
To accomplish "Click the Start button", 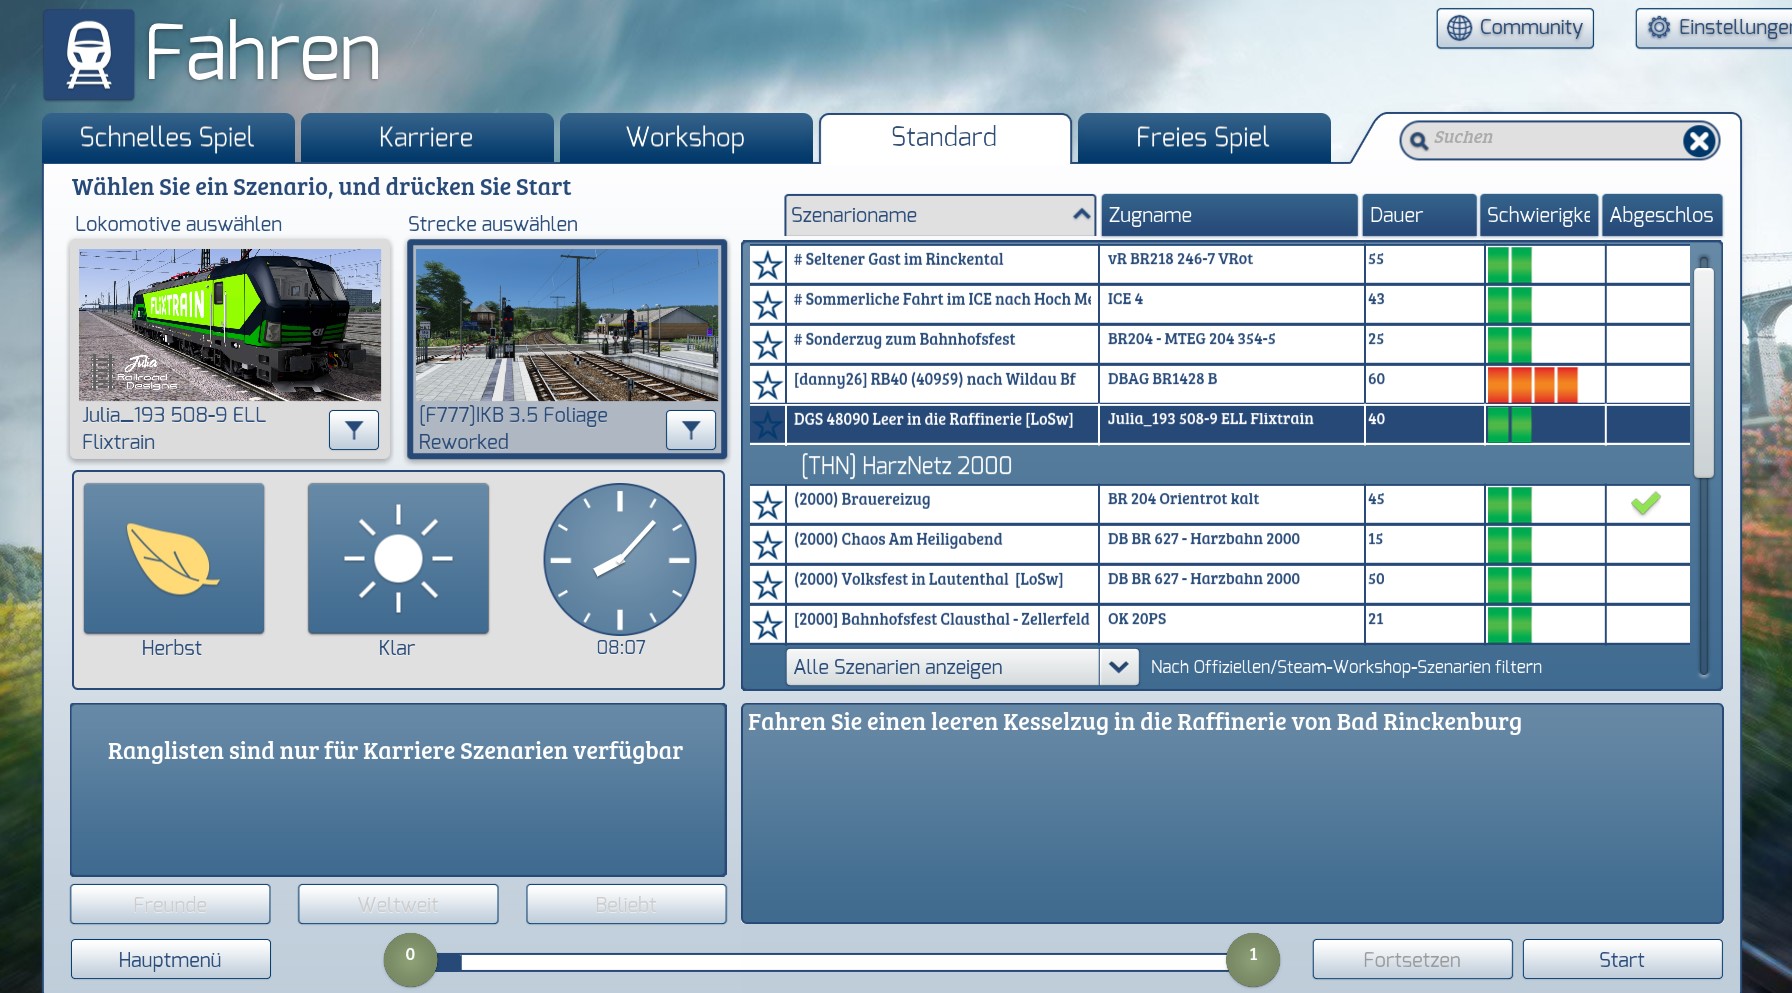I will coord(1622,960).
